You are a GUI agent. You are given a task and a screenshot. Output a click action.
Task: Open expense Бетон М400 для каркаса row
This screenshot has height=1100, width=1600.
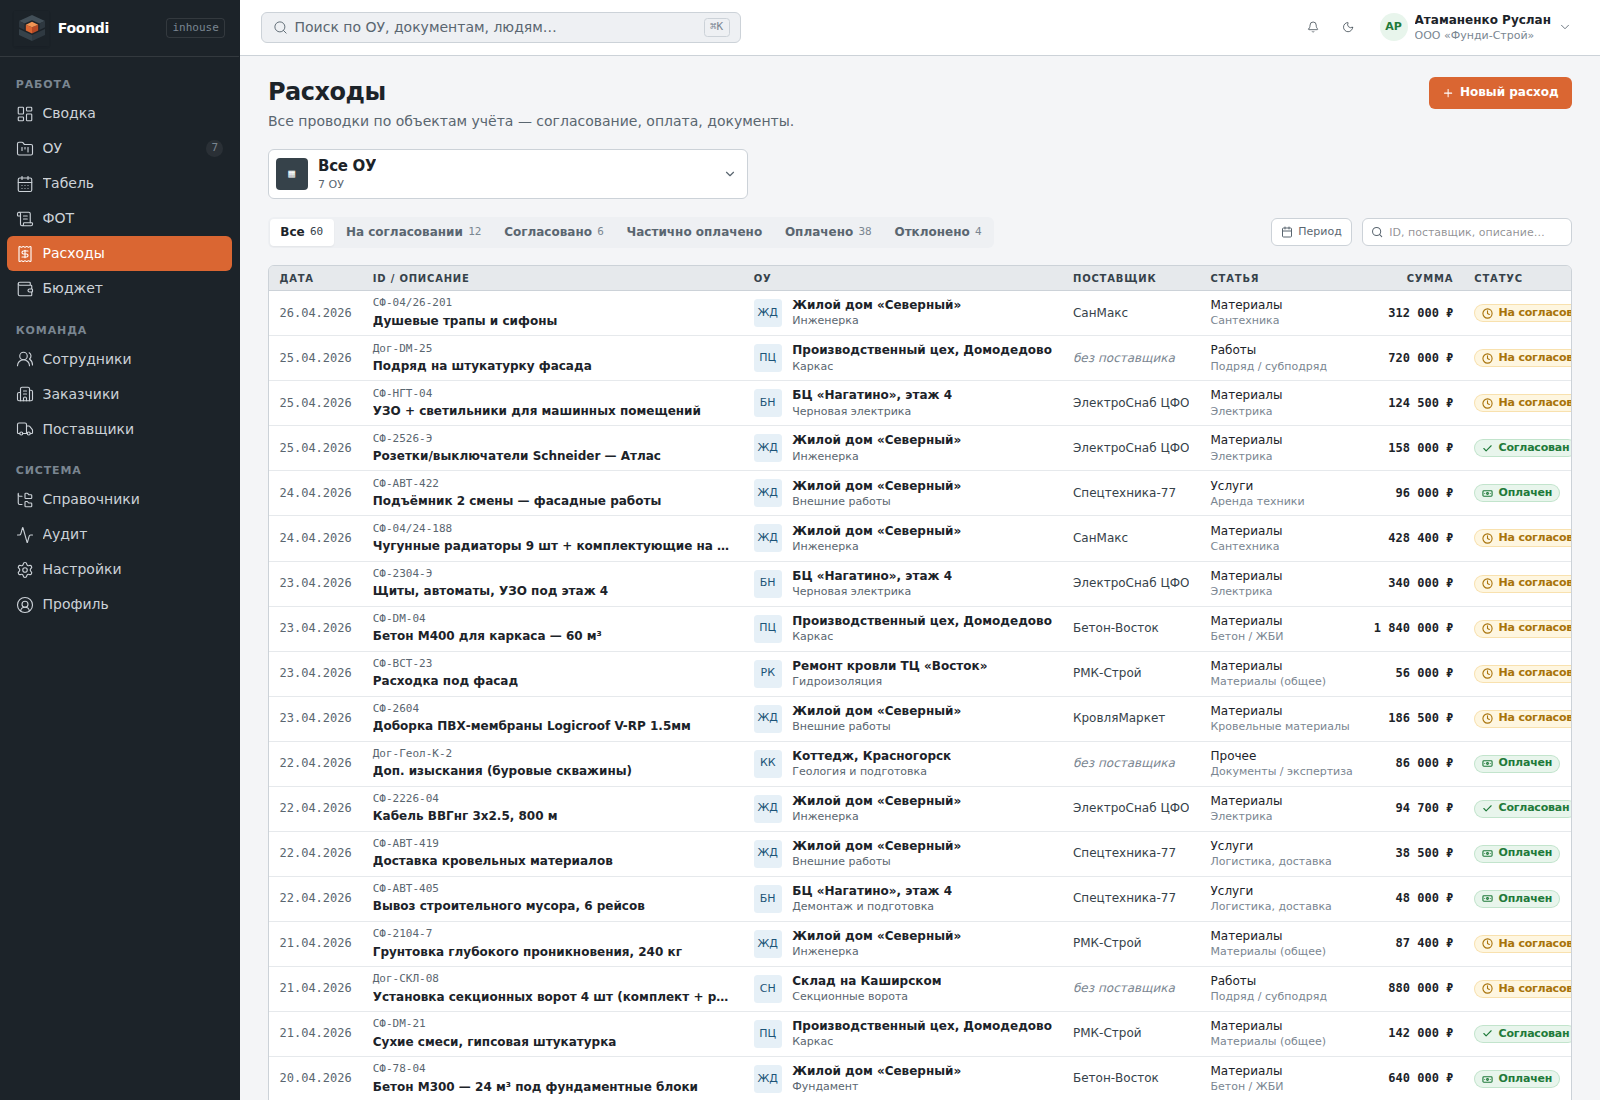point(920,628)
